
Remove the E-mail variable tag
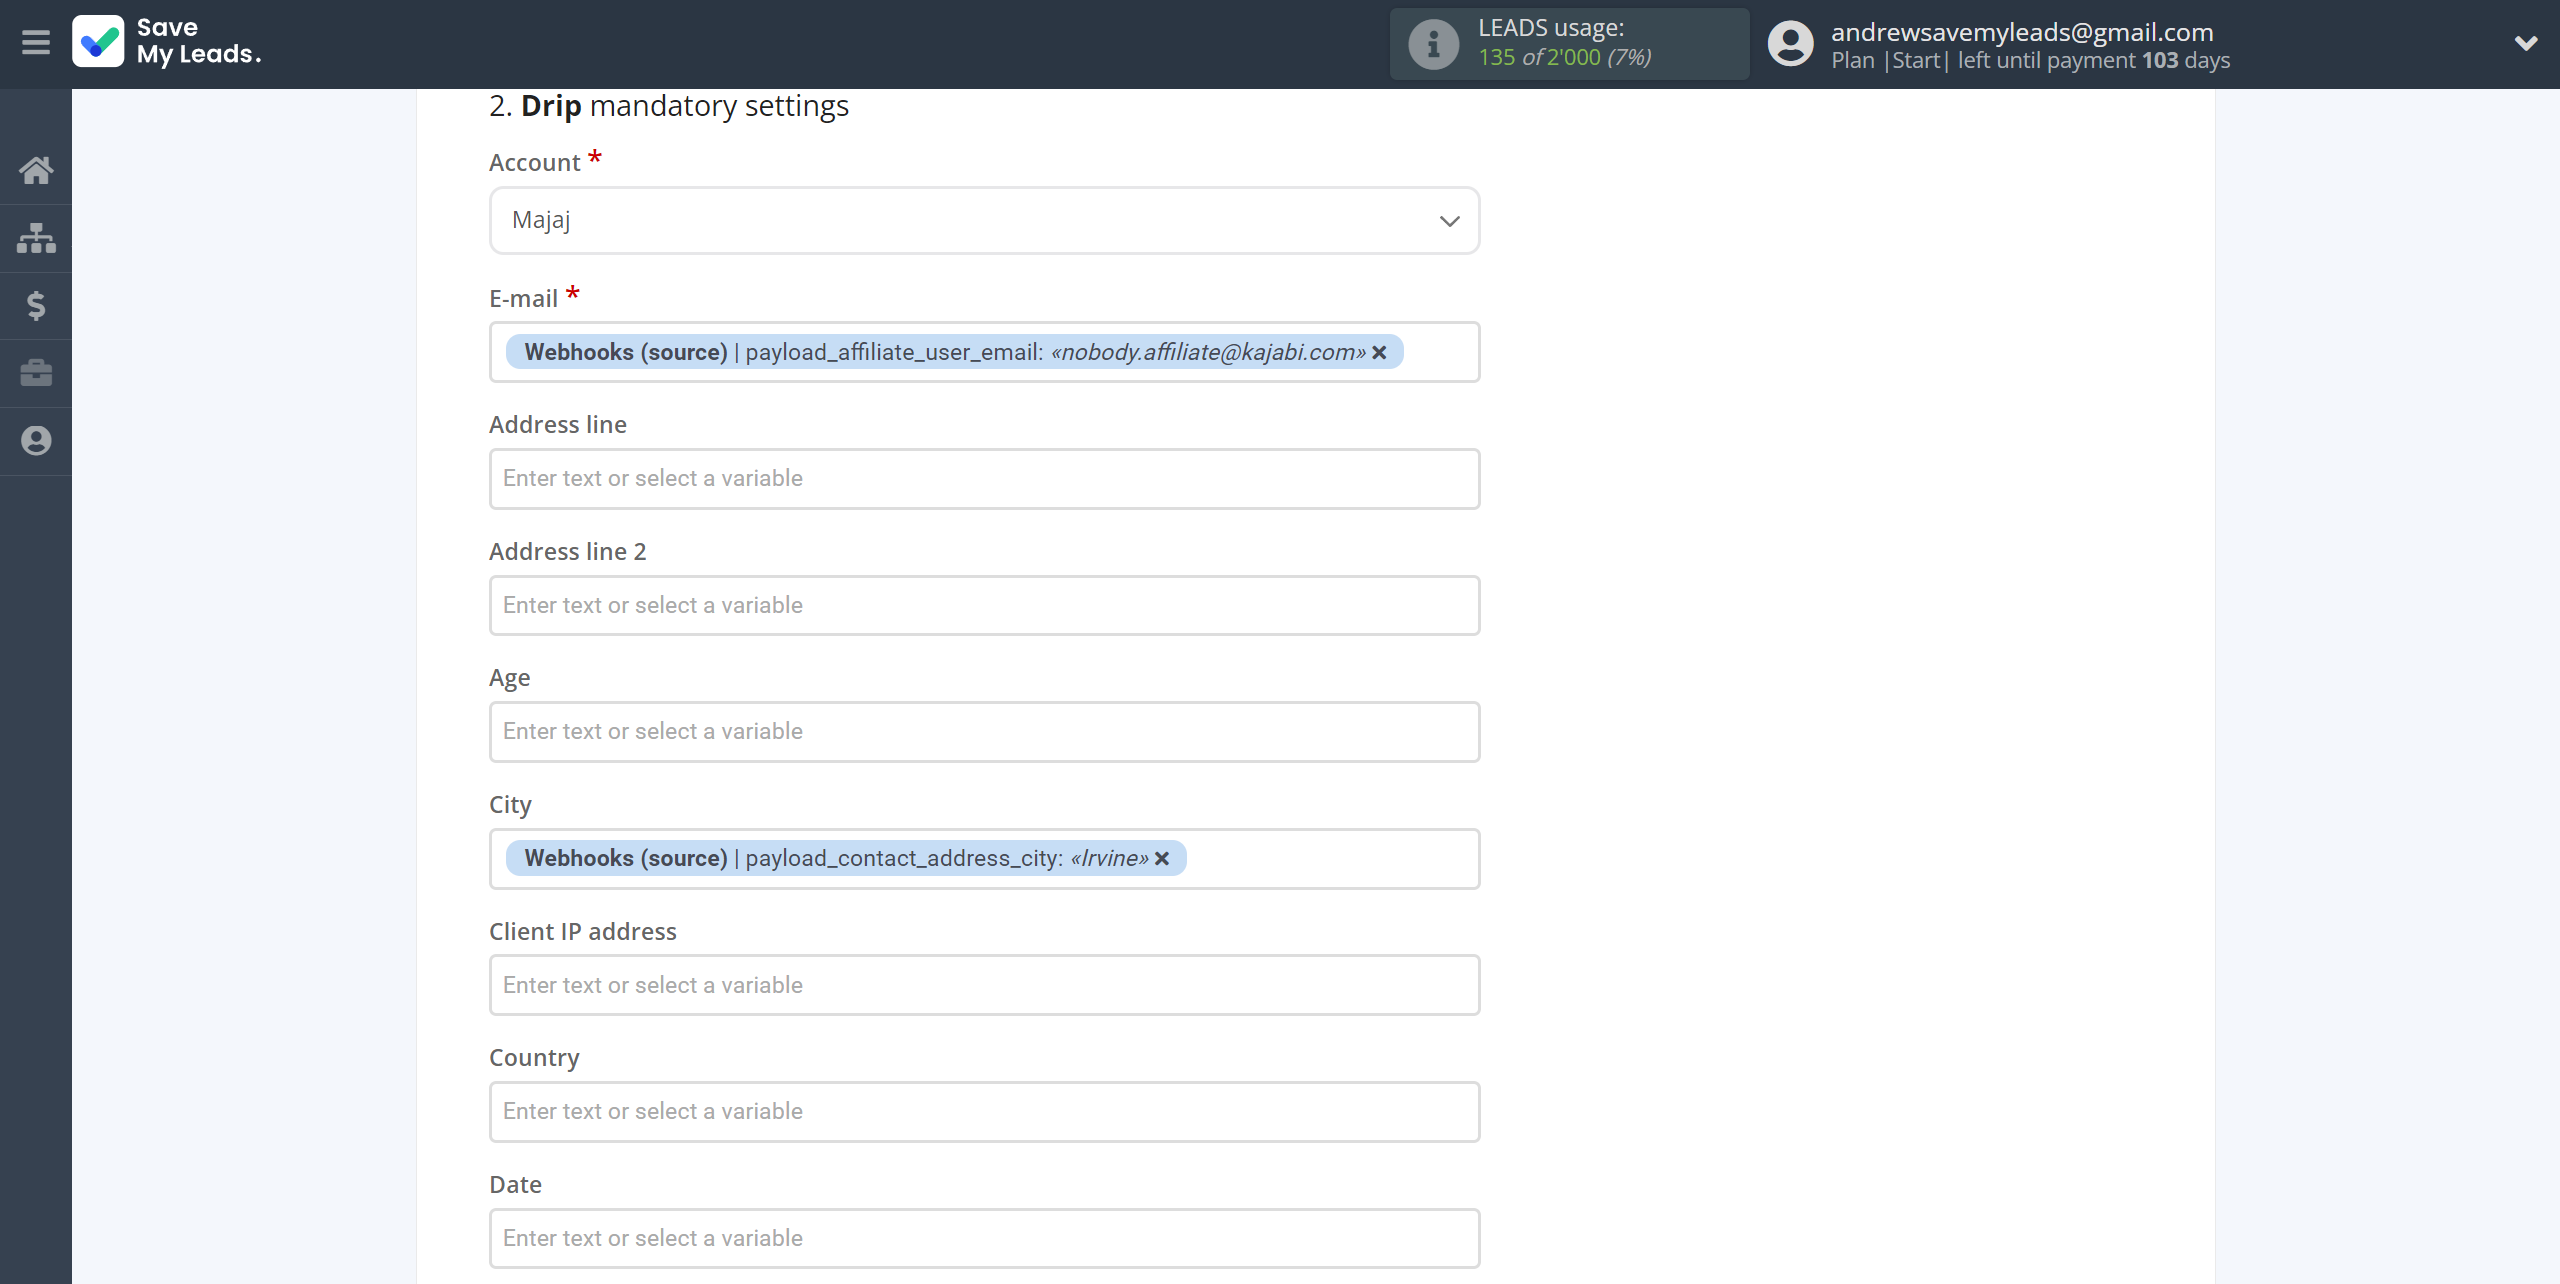point(1379,352)
